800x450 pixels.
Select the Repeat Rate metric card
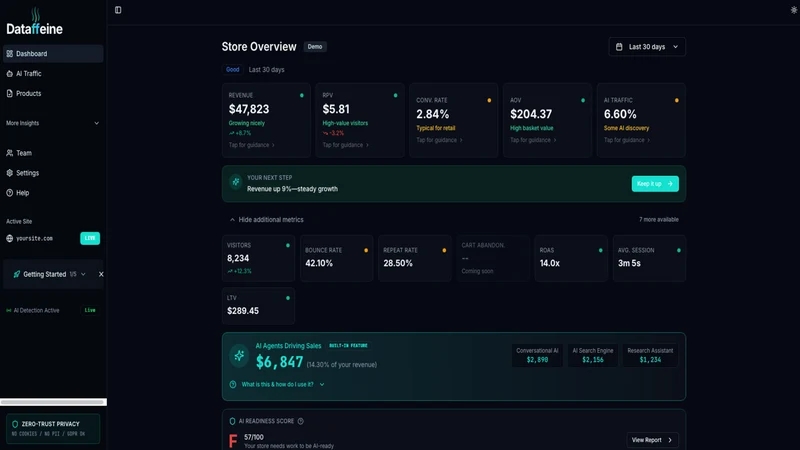point(415,258)
